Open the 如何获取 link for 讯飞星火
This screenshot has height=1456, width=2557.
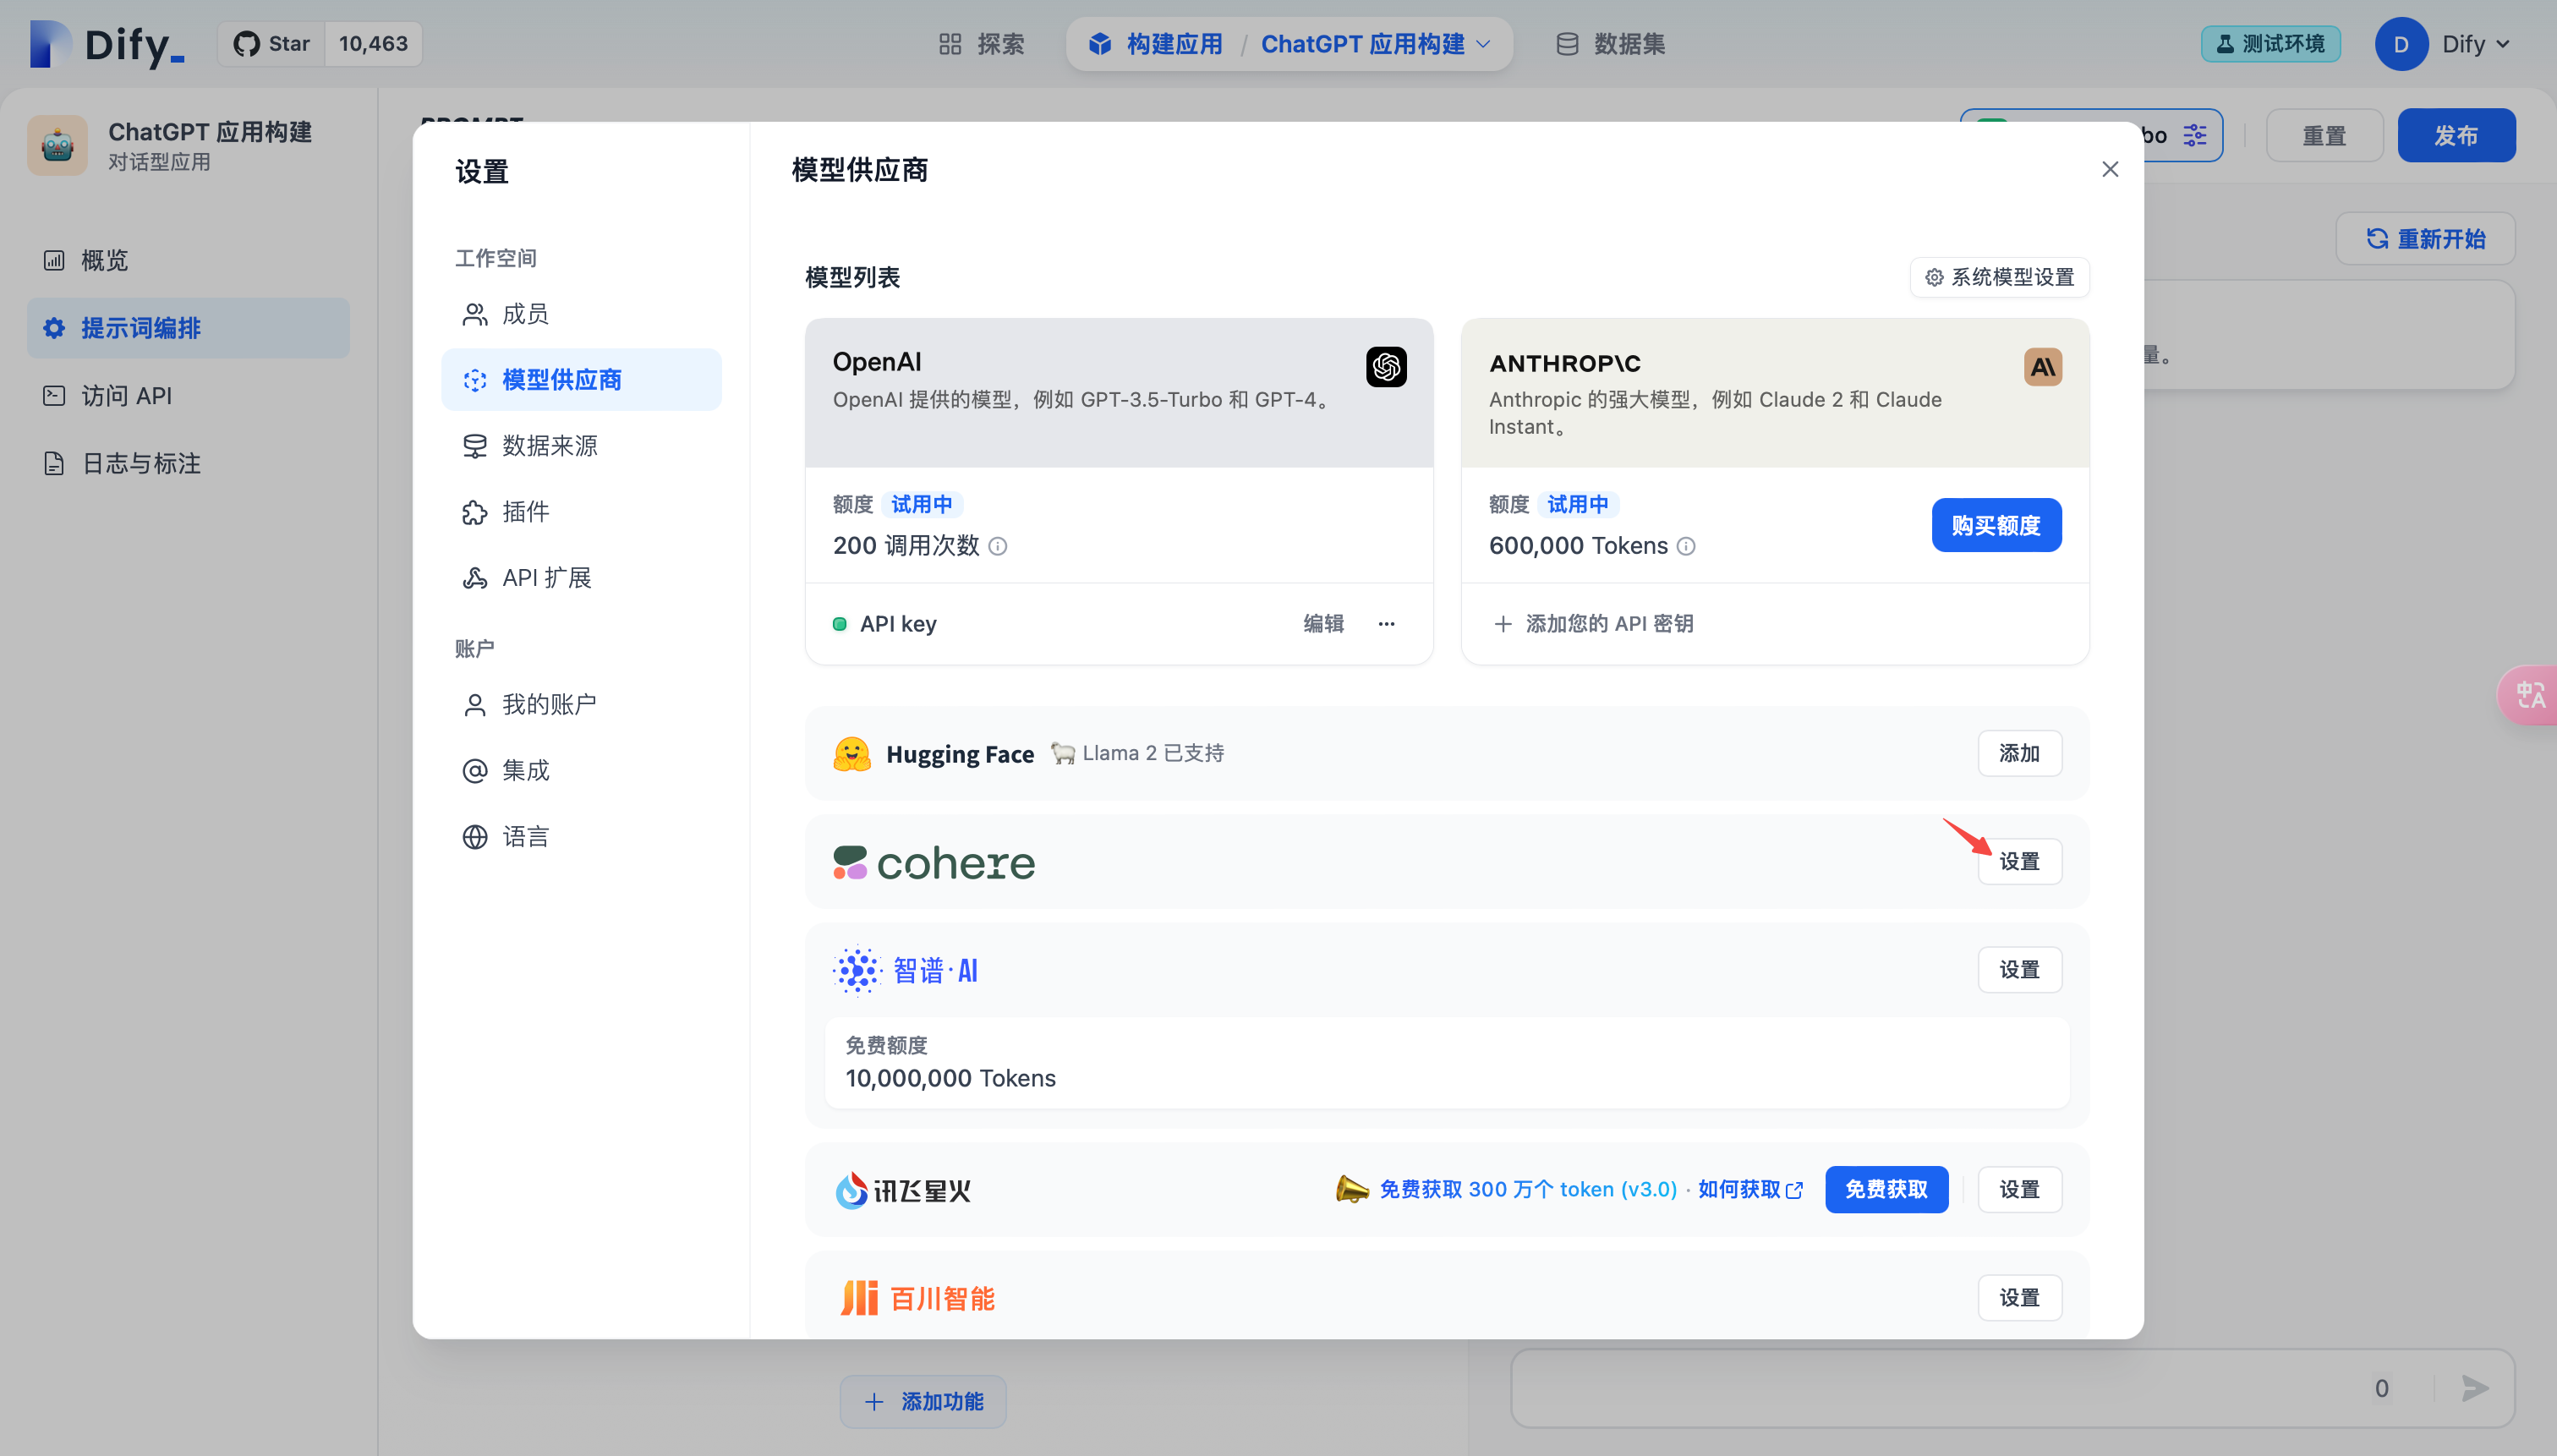[1740, 1189]
